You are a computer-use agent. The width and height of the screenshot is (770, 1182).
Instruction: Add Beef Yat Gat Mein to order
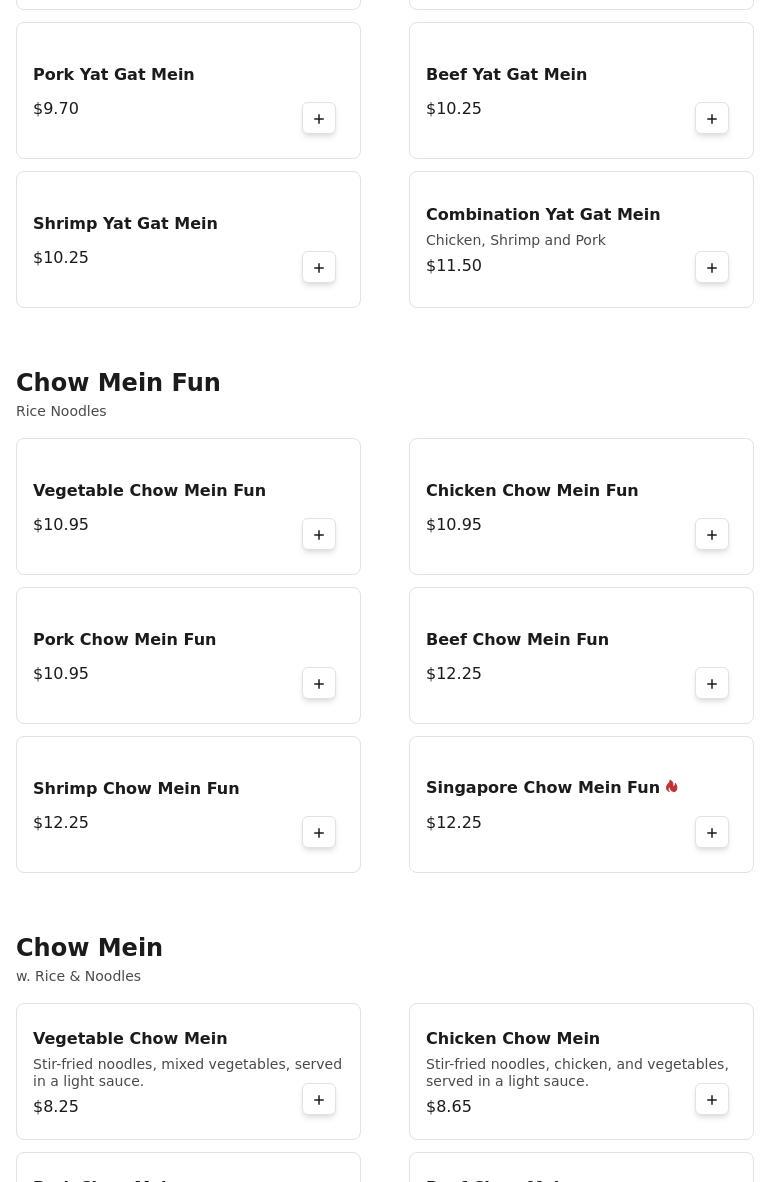(712, 119)
